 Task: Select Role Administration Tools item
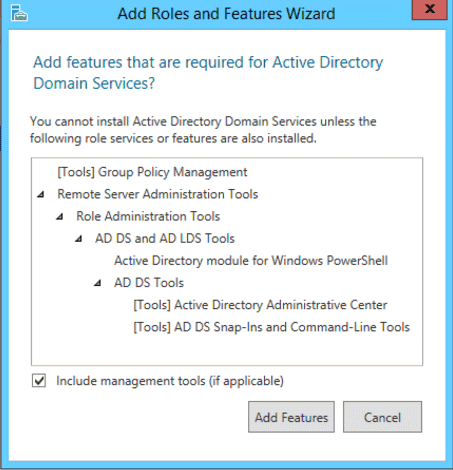[x=148, y=217]
